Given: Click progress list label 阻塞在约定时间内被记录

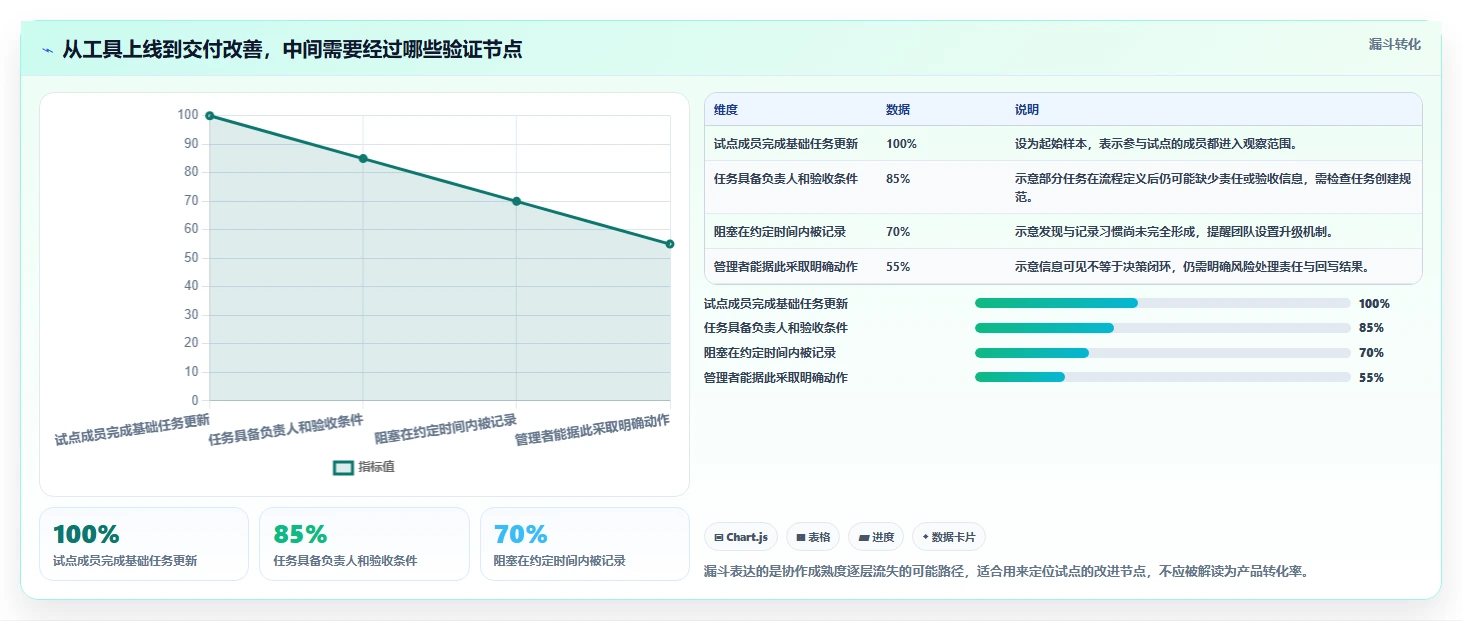Looking at the screenshot, I should pos(770,353).
